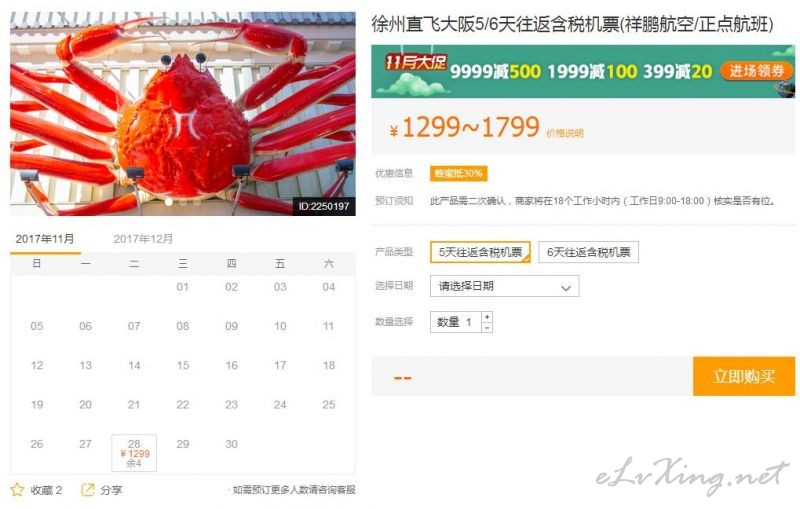
Task: Click the crab product photo
Action: coord(183,114)
